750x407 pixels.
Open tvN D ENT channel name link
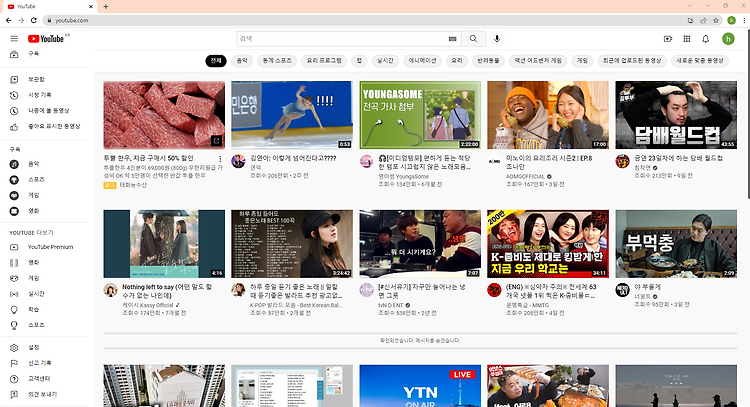click(x=390, y=305)
